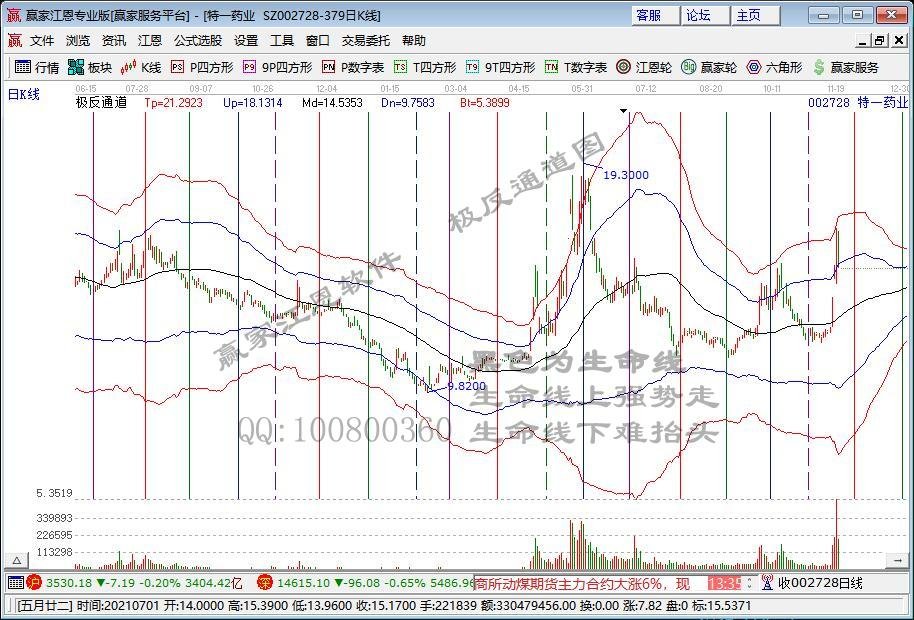Launch the 赢家轮 winner wheel
The image size is (914, 620).
pos(709,68)
